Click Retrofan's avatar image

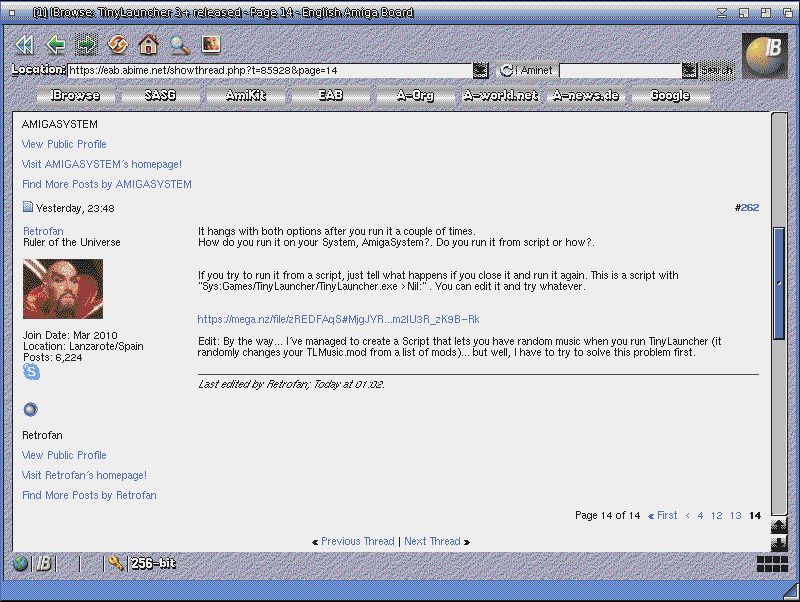click(x=63, y=289)
